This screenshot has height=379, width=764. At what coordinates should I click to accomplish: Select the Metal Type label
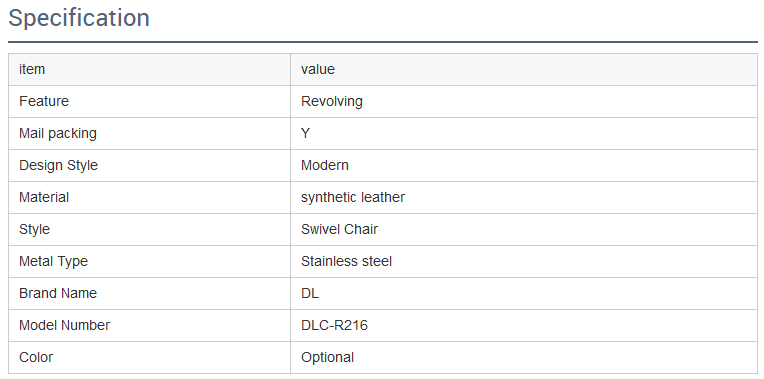pos(150,262)
